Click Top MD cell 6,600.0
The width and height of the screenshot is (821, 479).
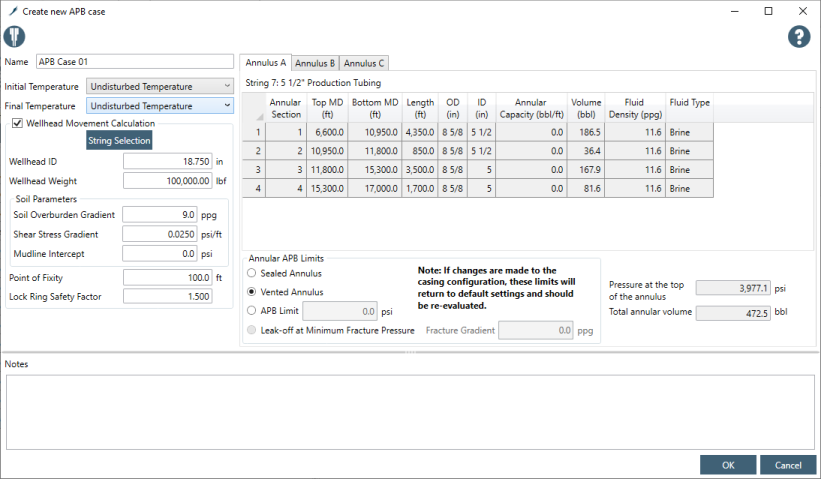327,132
